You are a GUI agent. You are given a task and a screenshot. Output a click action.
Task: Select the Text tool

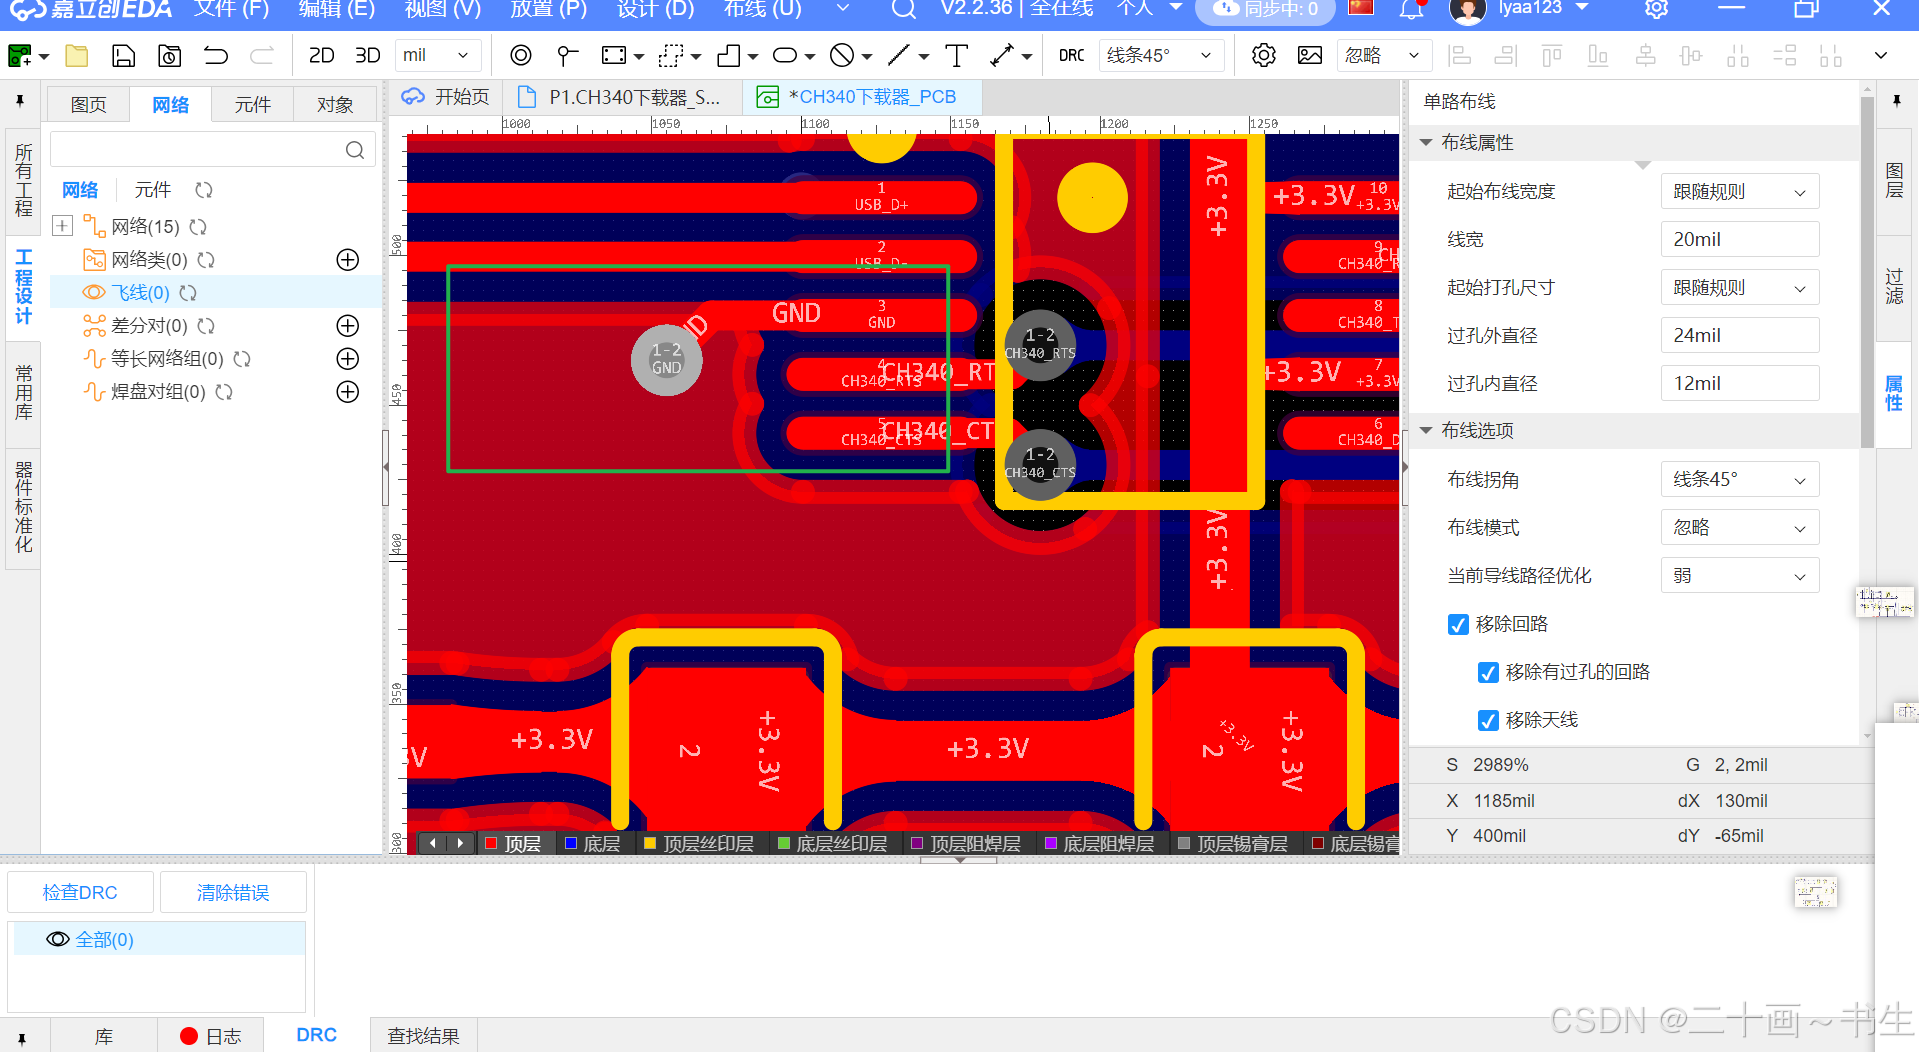(x=956, y=56)
